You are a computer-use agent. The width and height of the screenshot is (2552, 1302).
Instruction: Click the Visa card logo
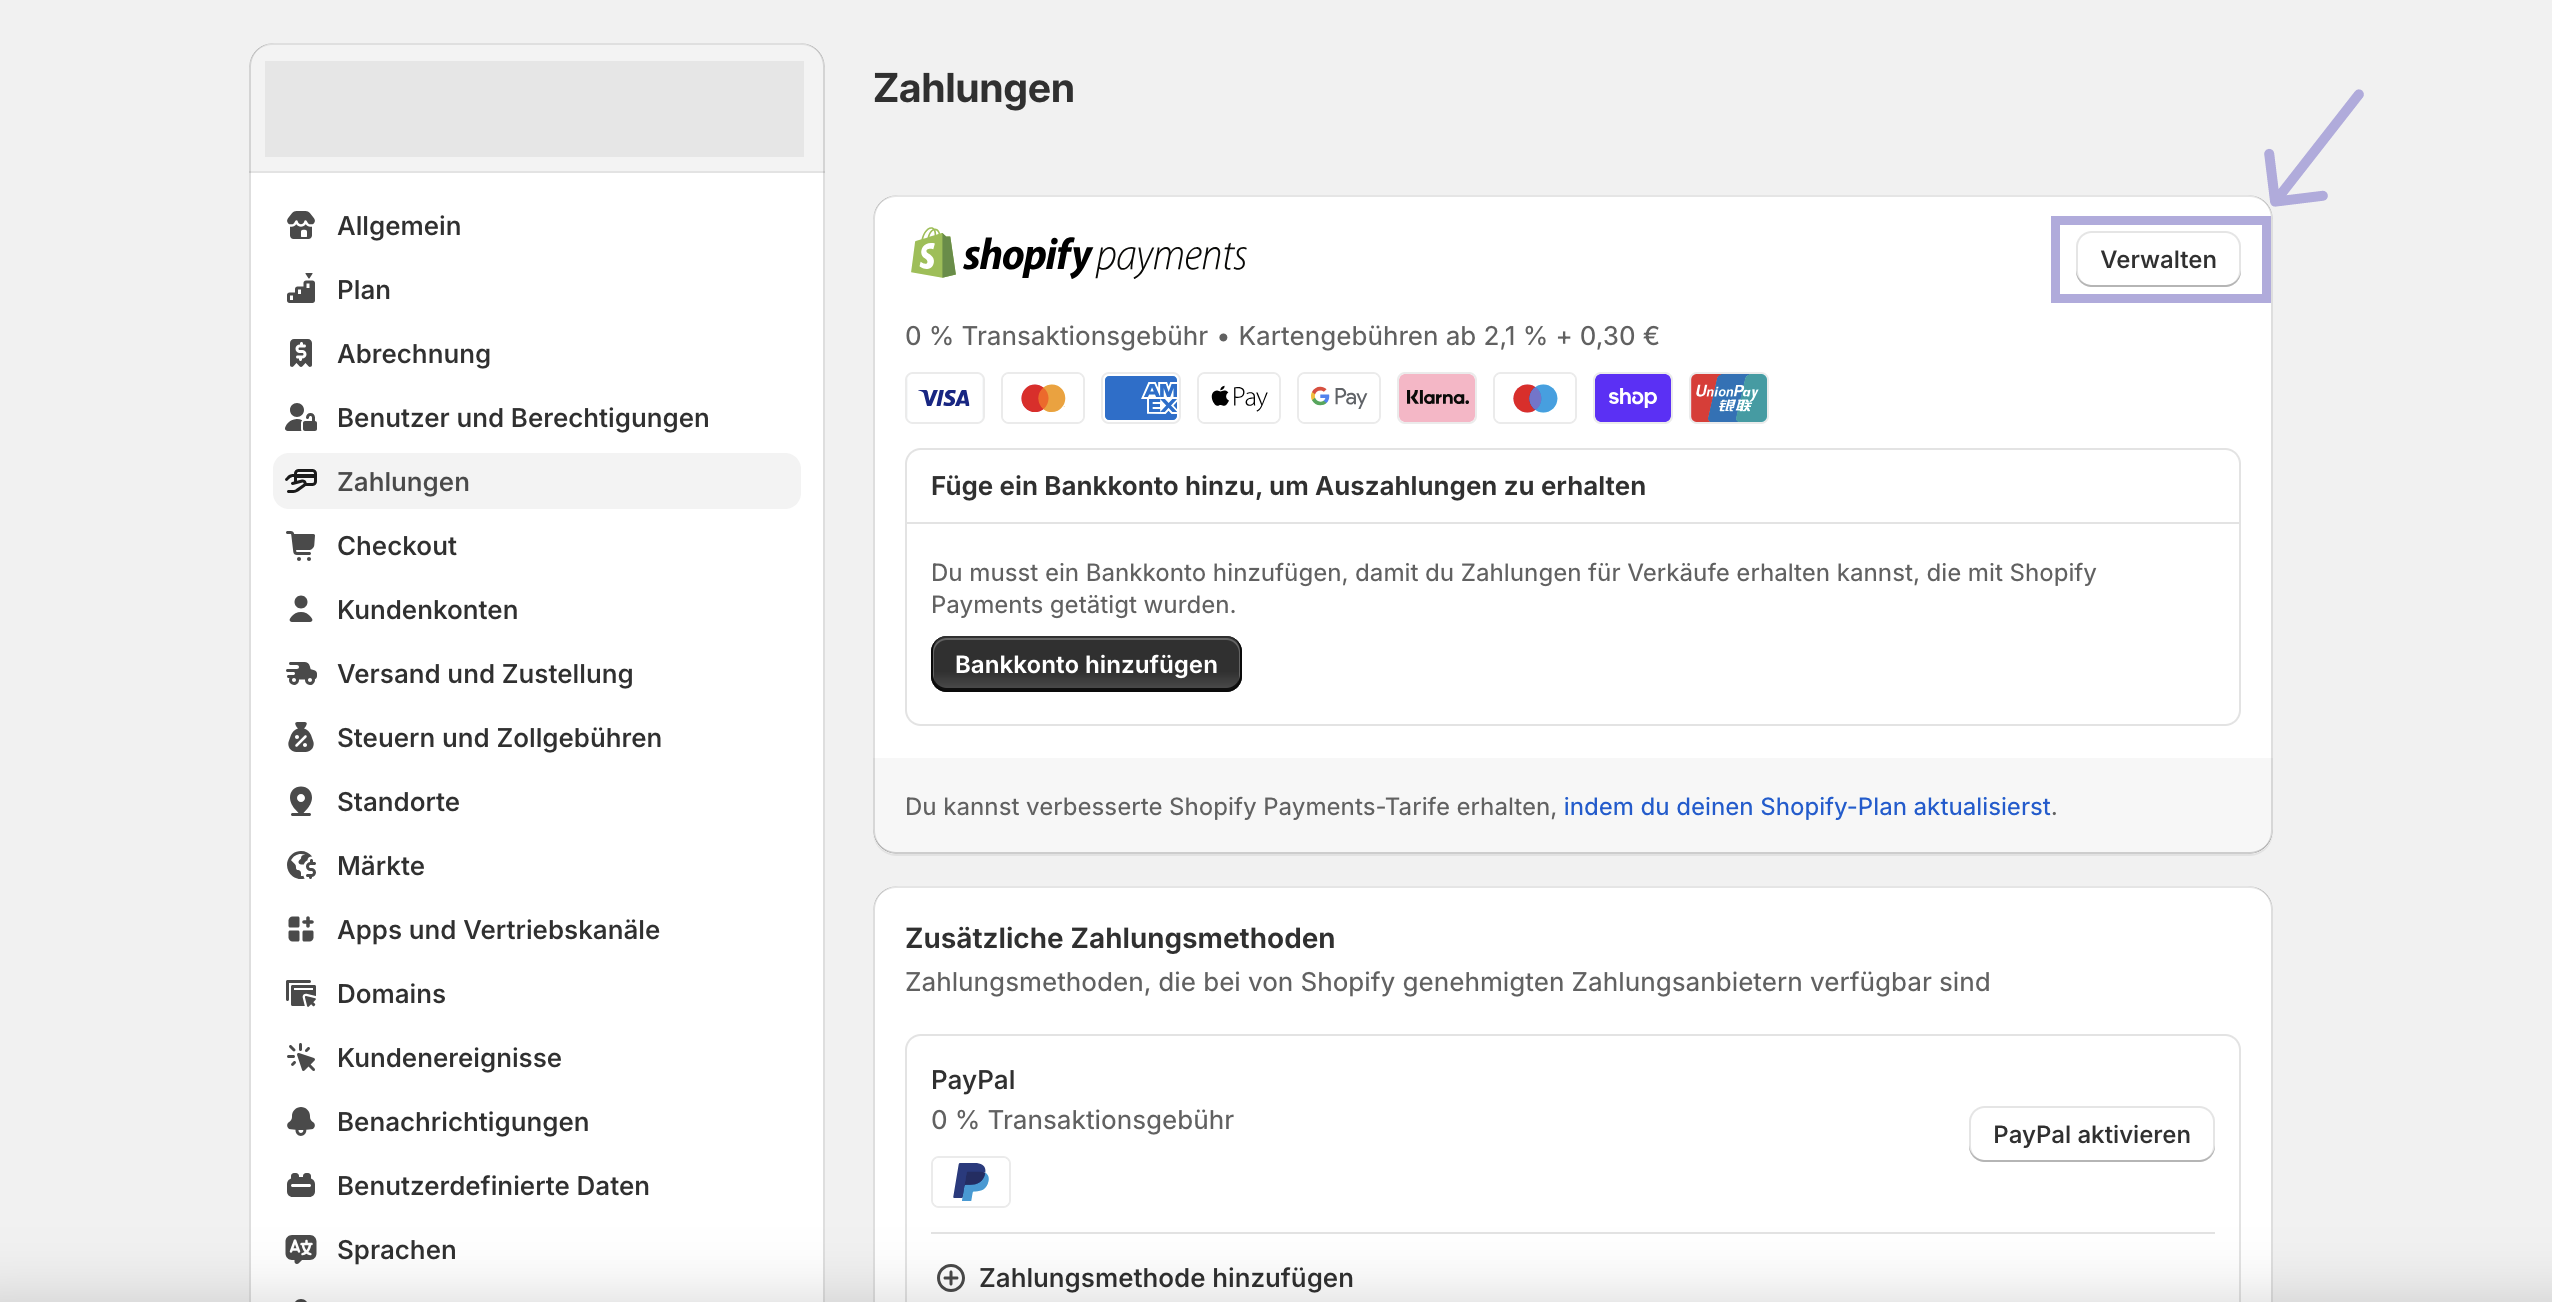tap(945, 398)
